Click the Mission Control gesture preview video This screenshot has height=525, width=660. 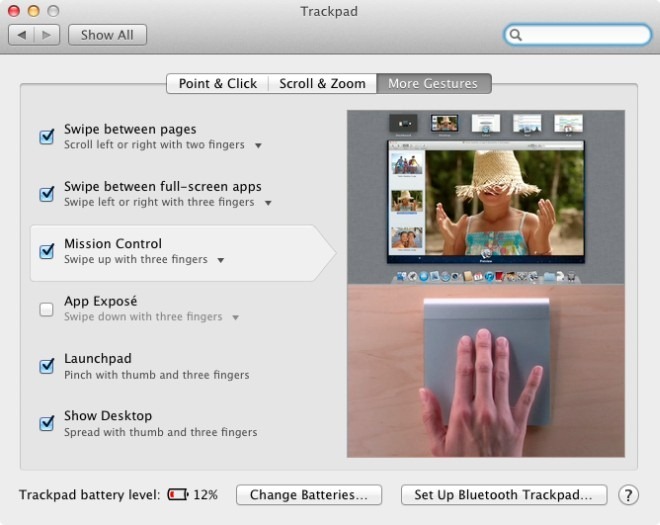coord(486,197)
